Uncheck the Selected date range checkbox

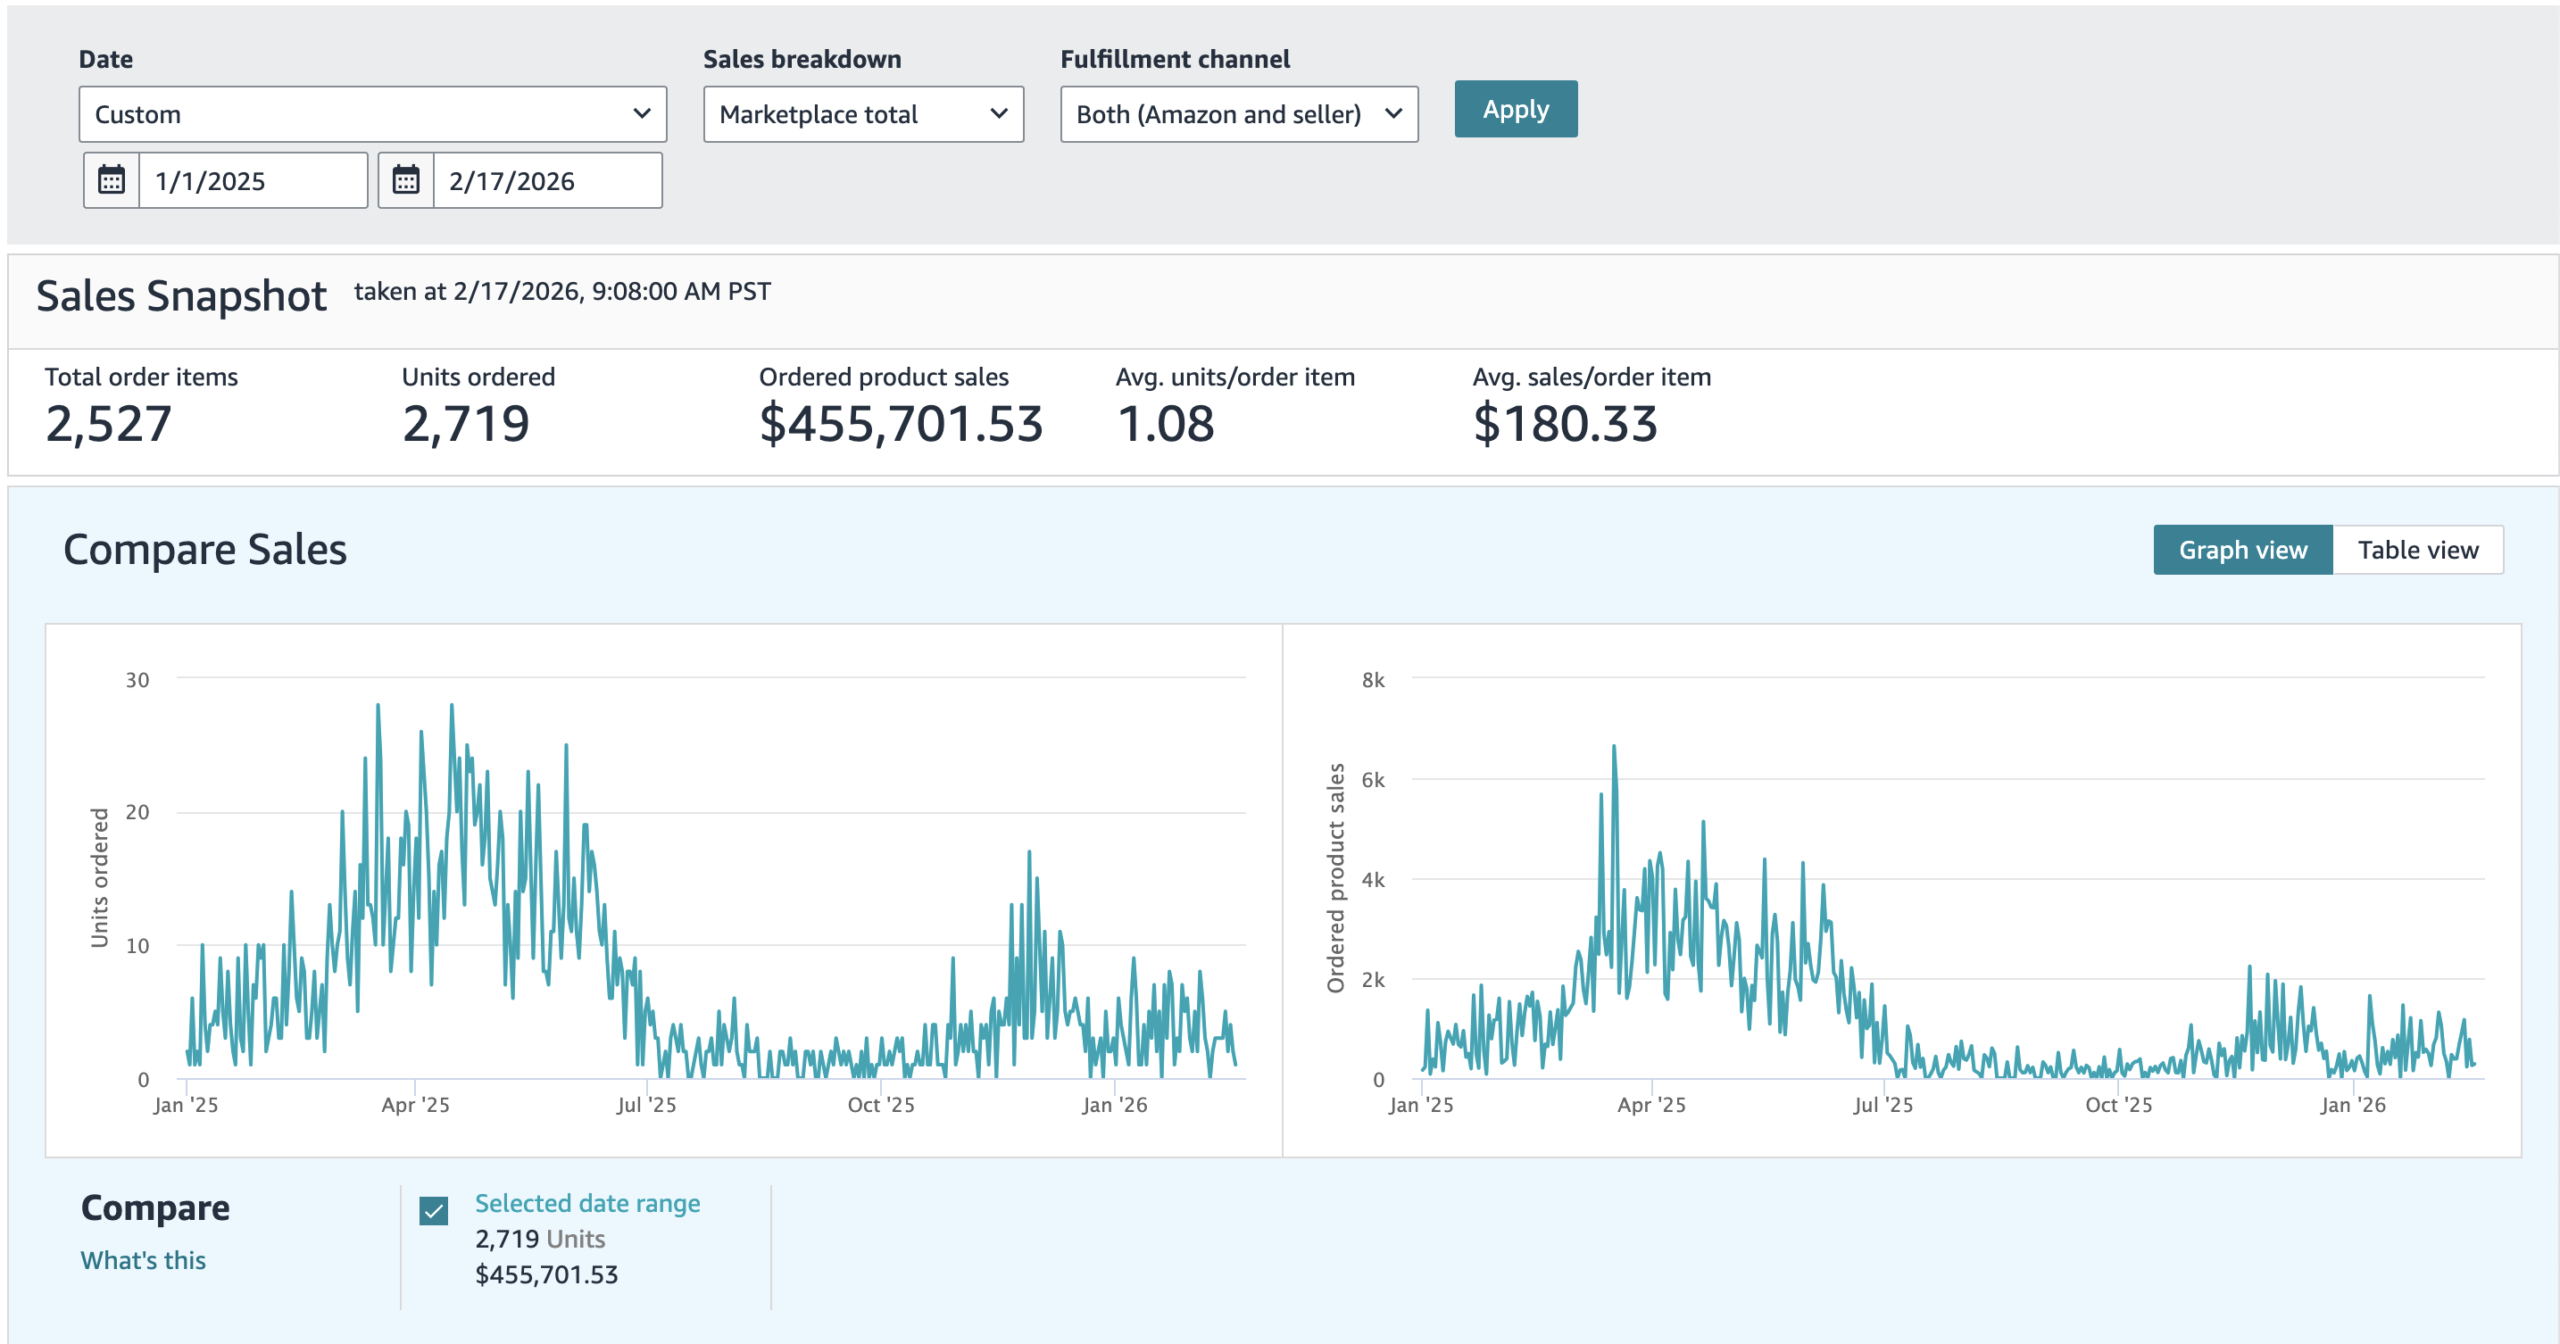[x=433, y=1211]
